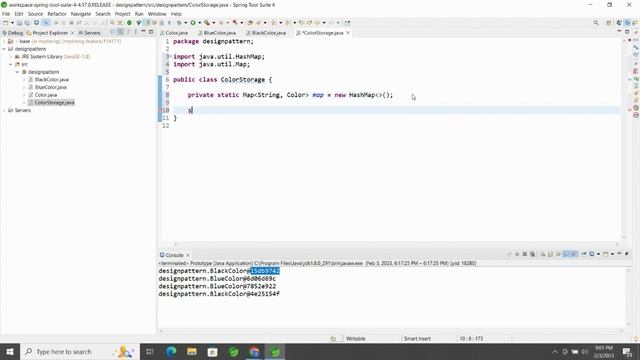The width and height of the screenshot is (640, 360).
Task: Close the Console view tab
Action: coord(188,255)
